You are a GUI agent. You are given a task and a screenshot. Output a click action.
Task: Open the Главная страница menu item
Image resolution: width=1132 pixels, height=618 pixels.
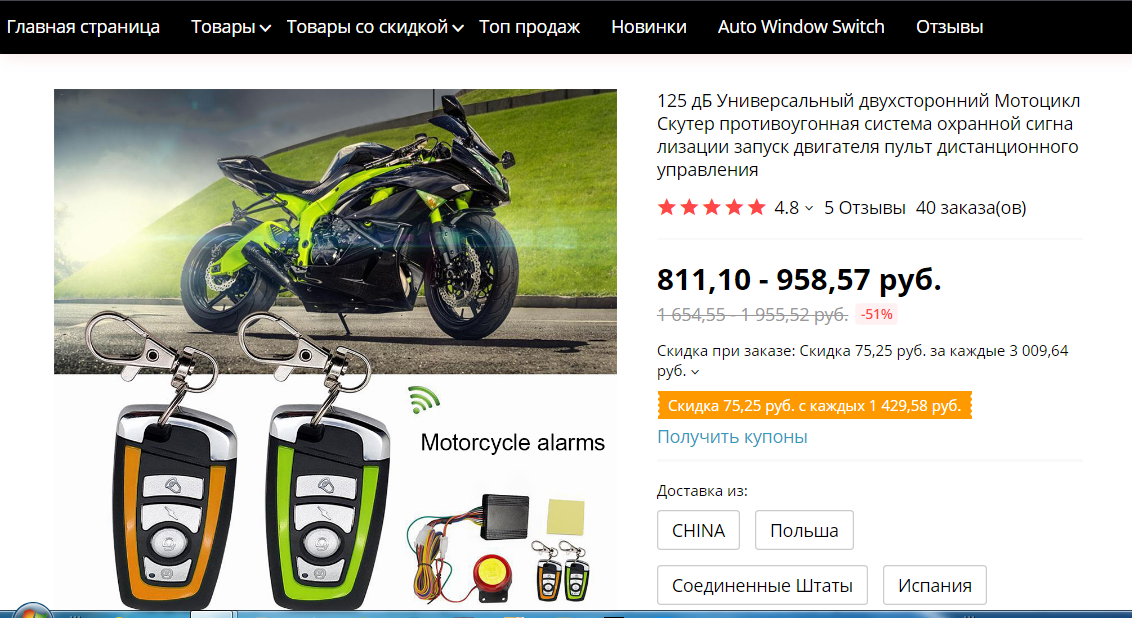pos(83,27)
